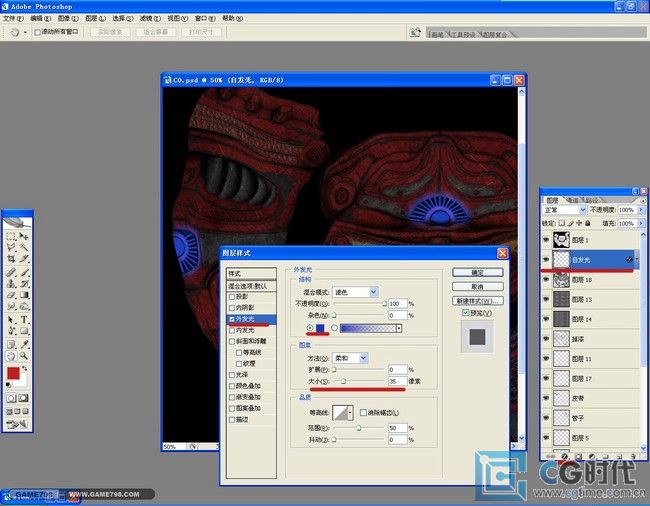Select the Eyedropper tool

[24, 344]
